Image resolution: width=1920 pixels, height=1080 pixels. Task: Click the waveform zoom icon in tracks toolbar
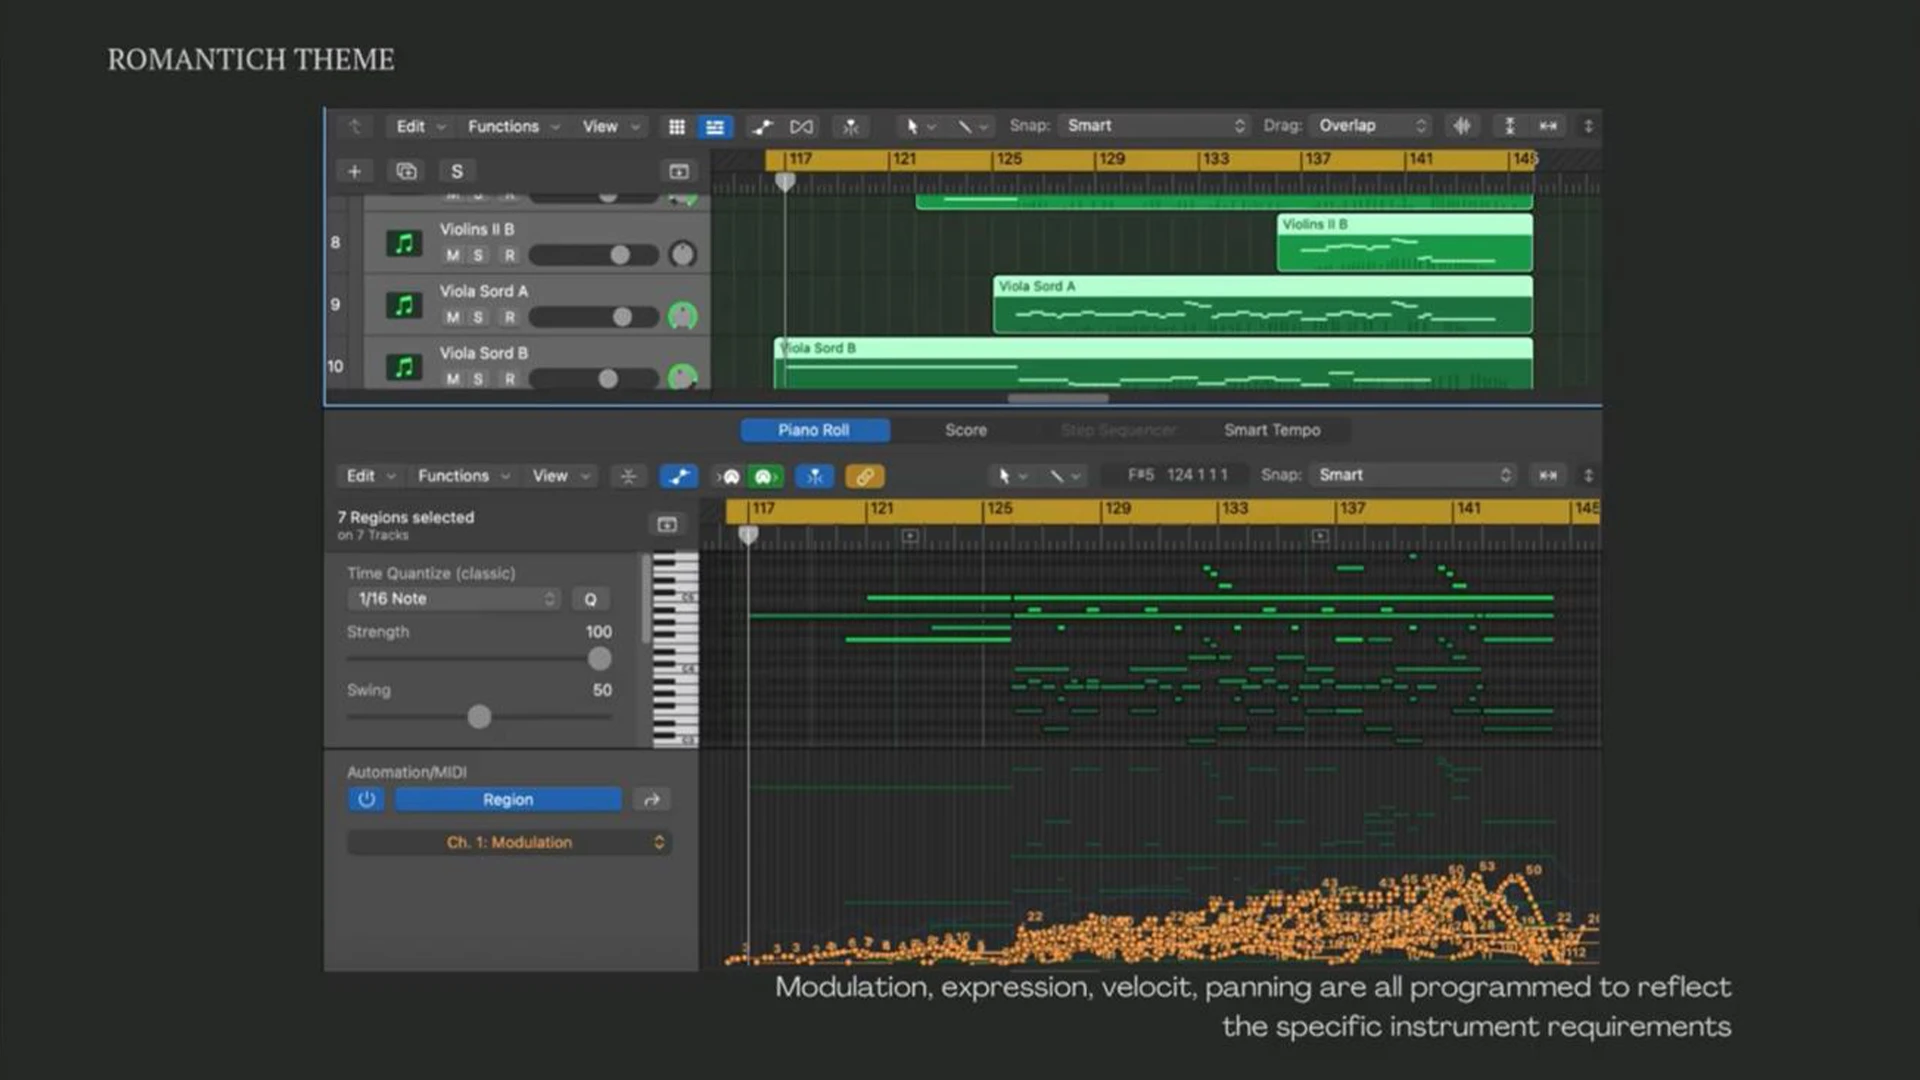(x=1462, y=126)
